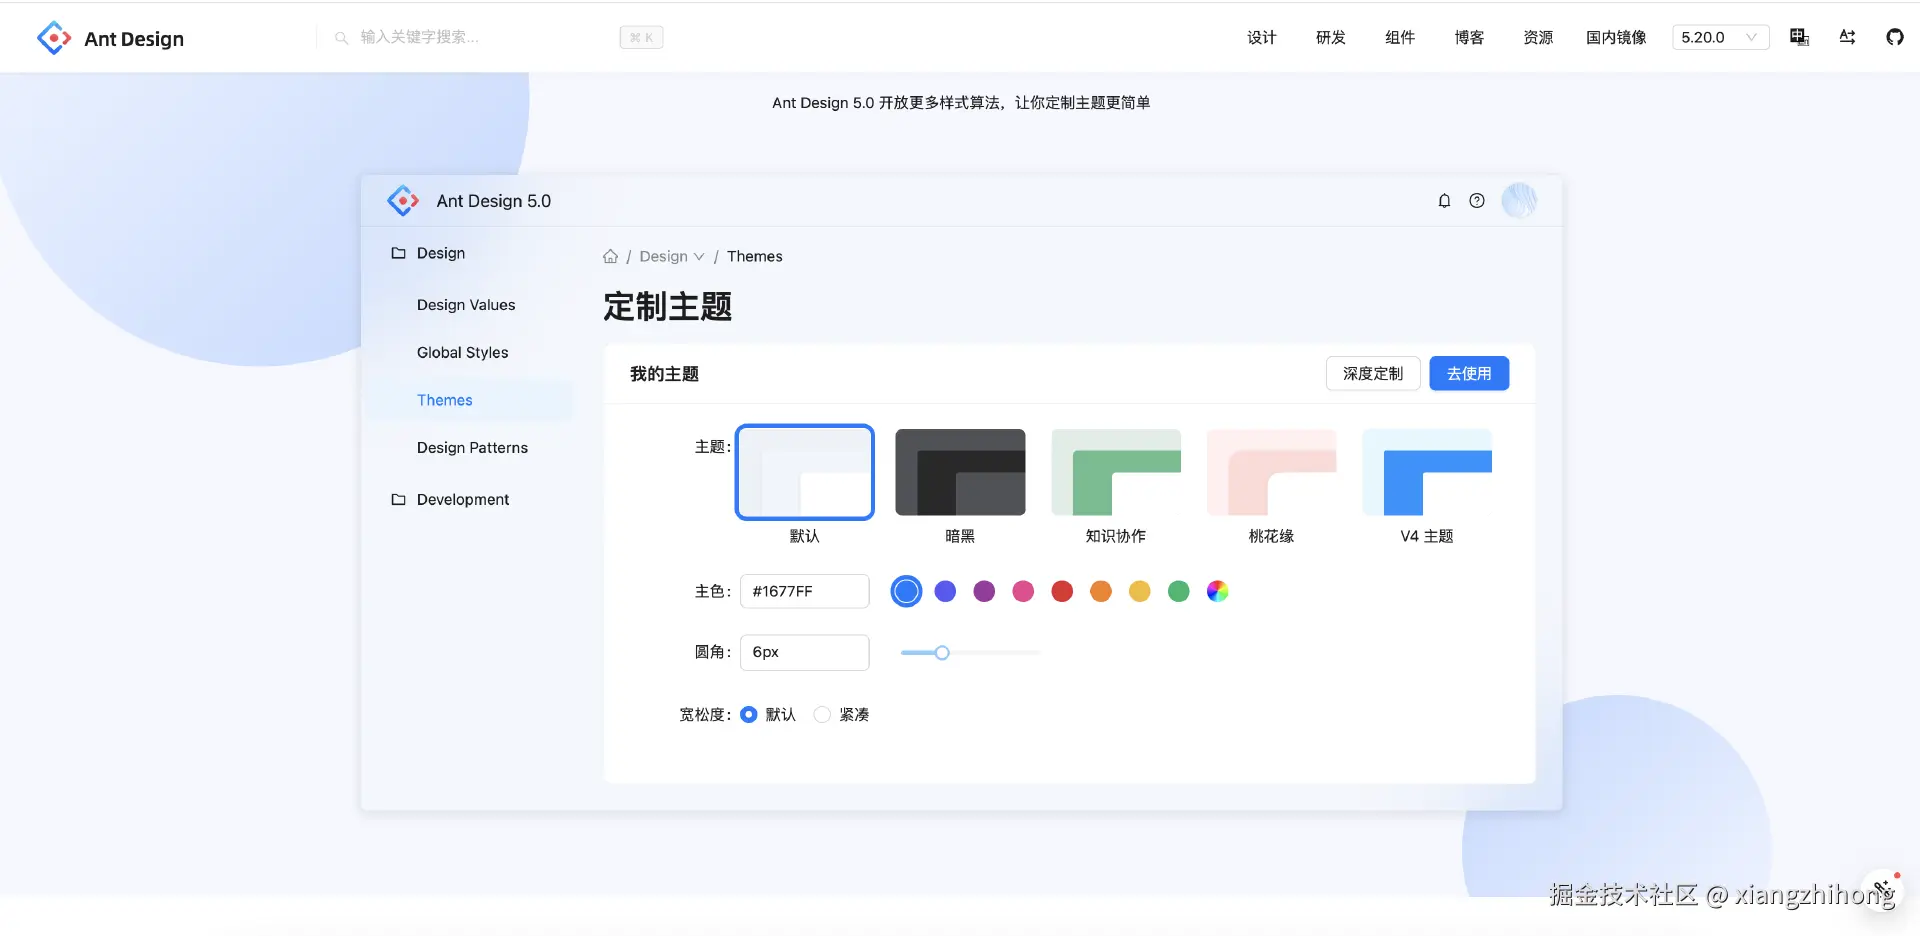
Task: Open the floating theme tool button
Action: (x=1882, y=889)
